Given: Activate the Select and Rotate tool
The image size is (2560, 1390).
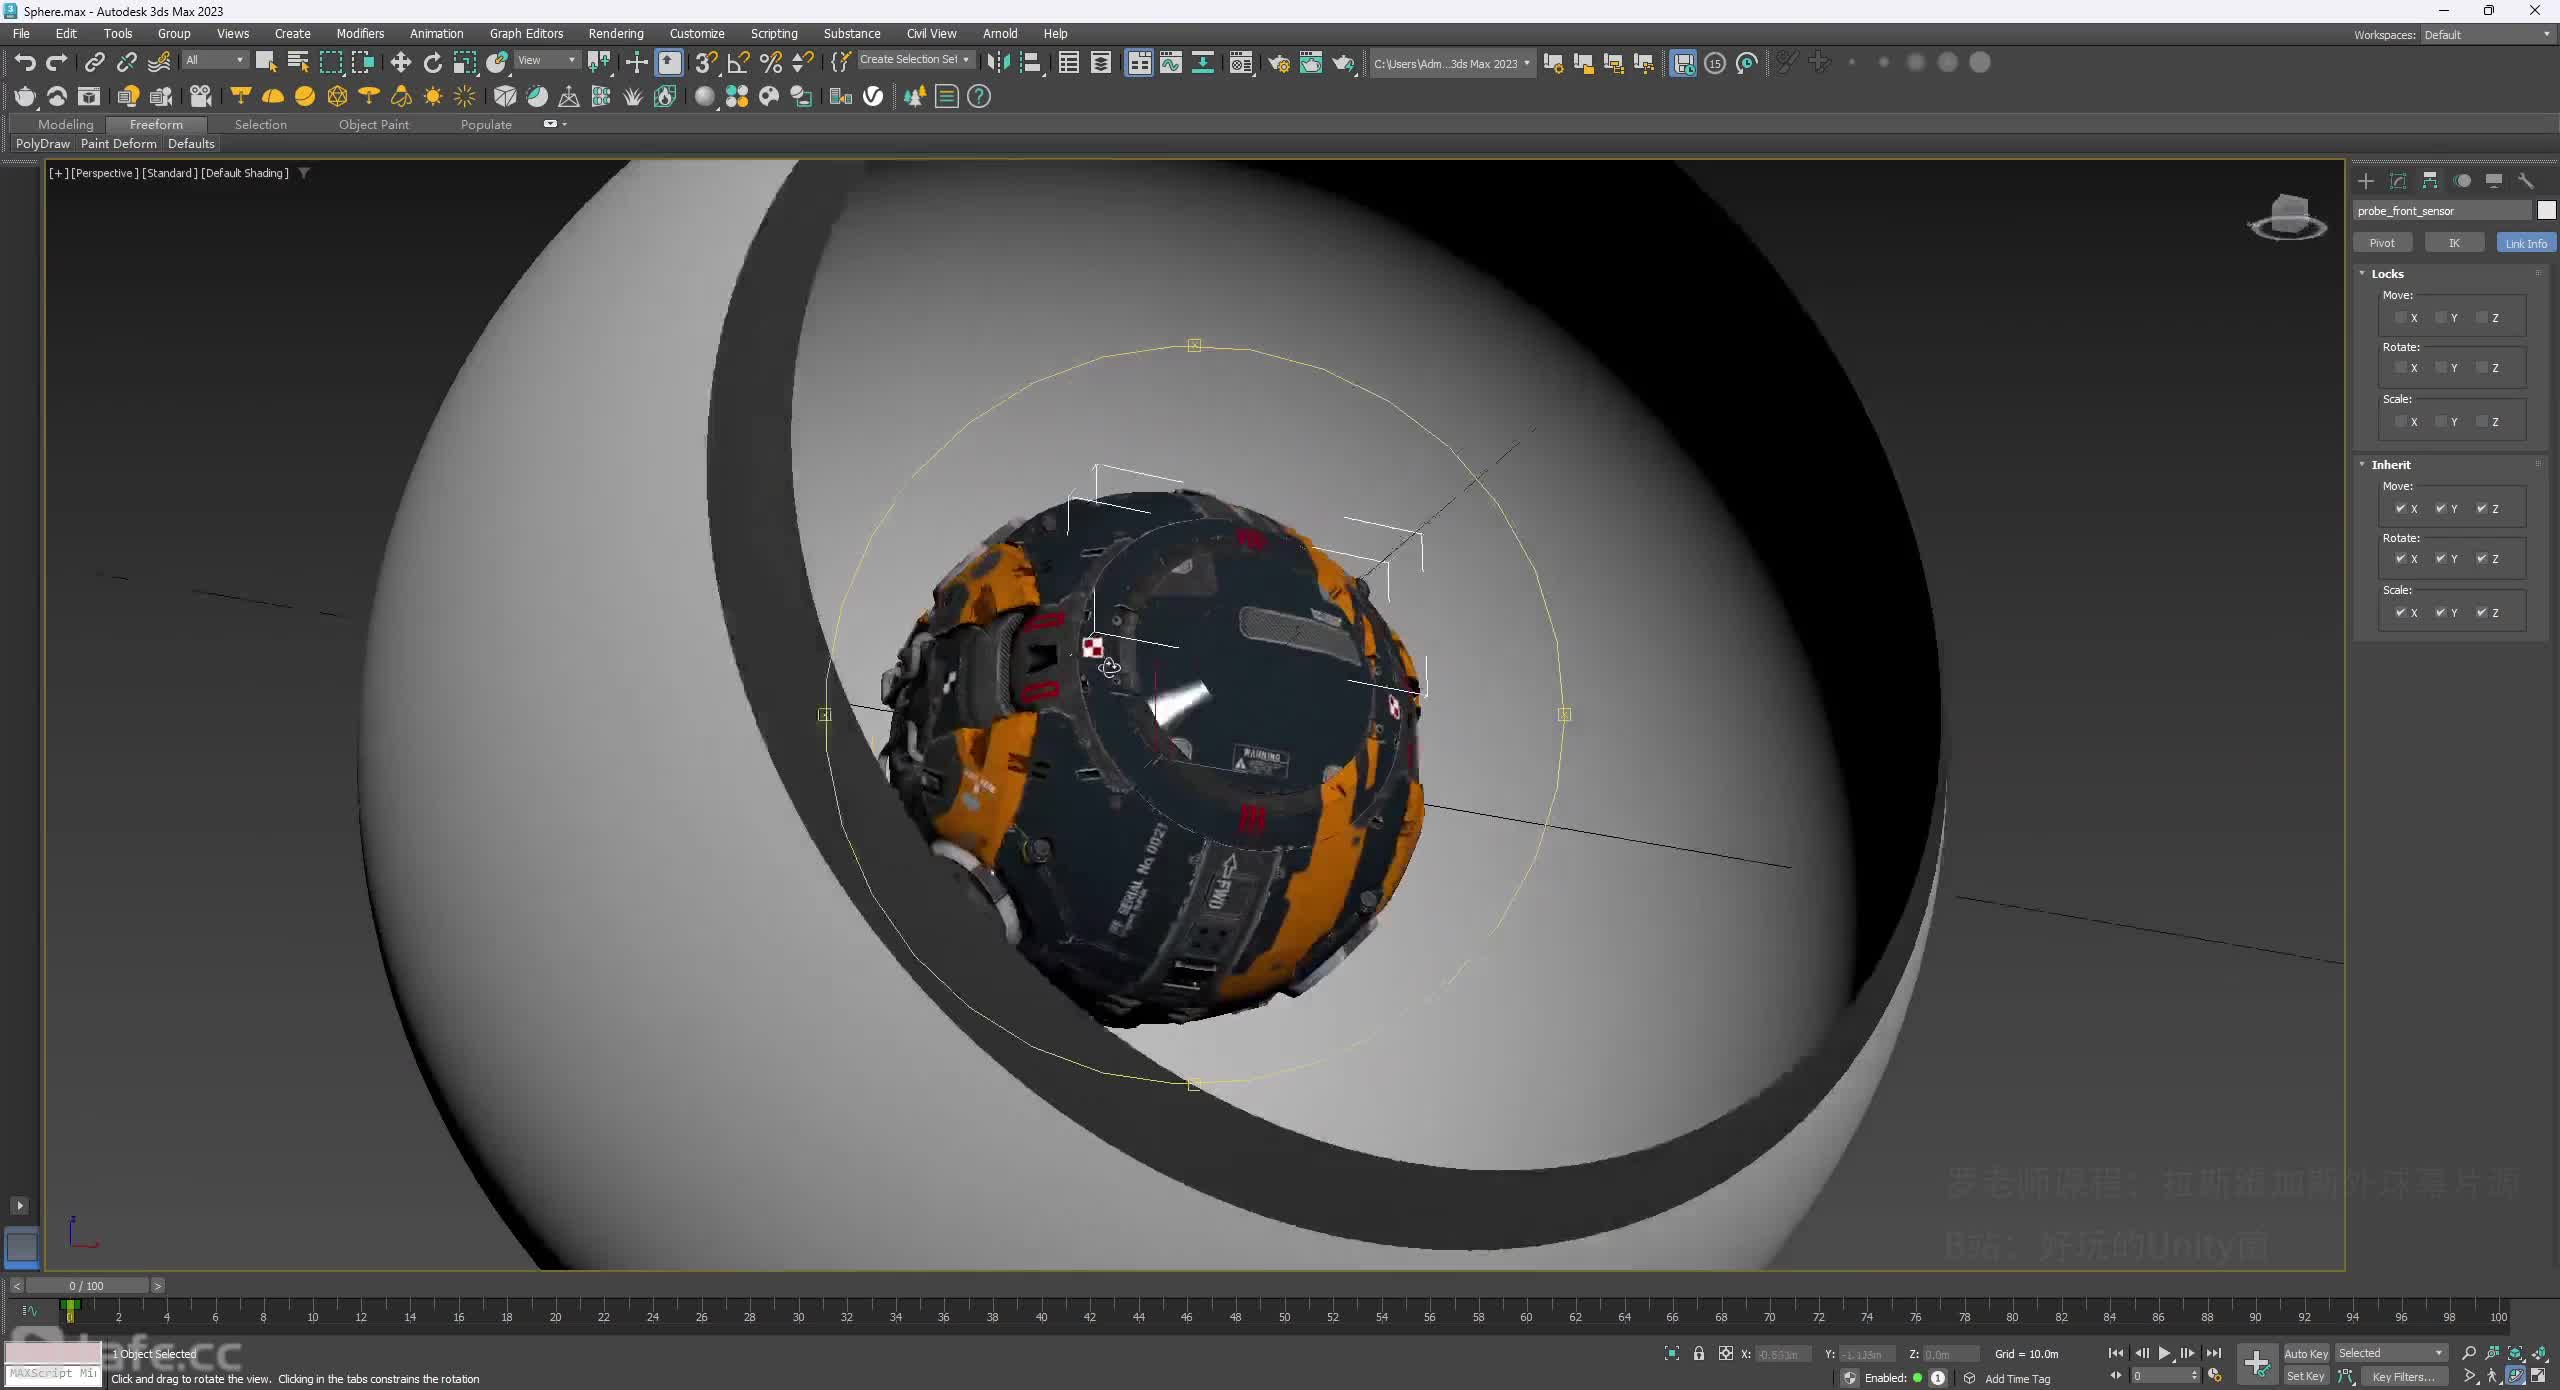Looking at the screenshot, I should coord(432,63).
